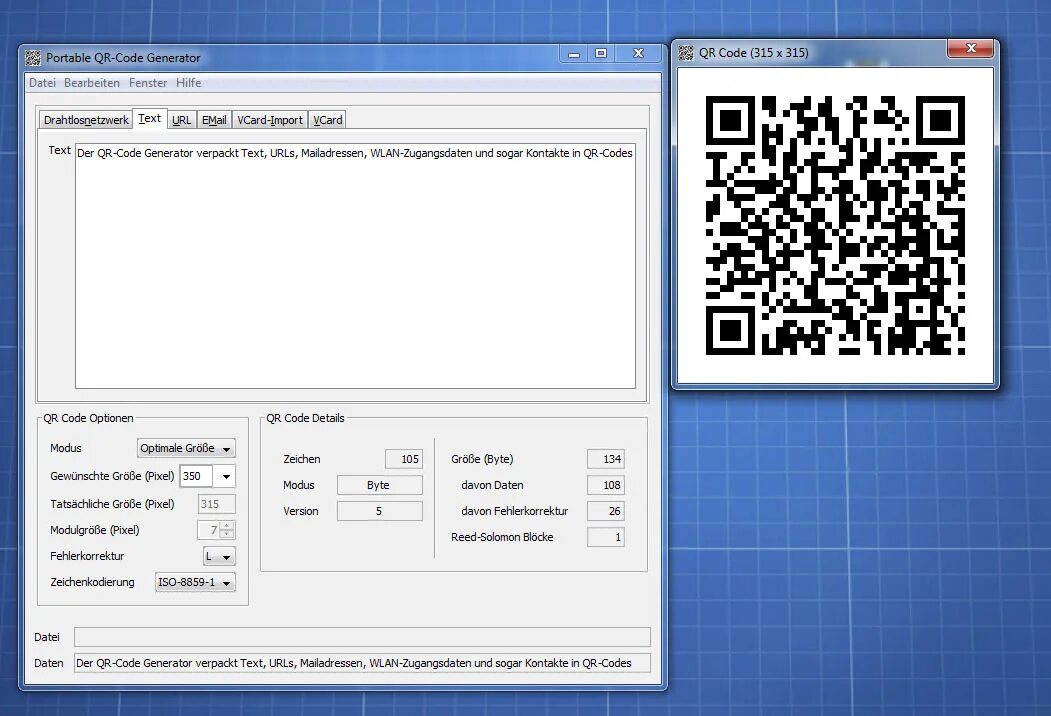Click the Version value 5 field
The height and width of the screenshot is (716, 1051).
point(379,512)
